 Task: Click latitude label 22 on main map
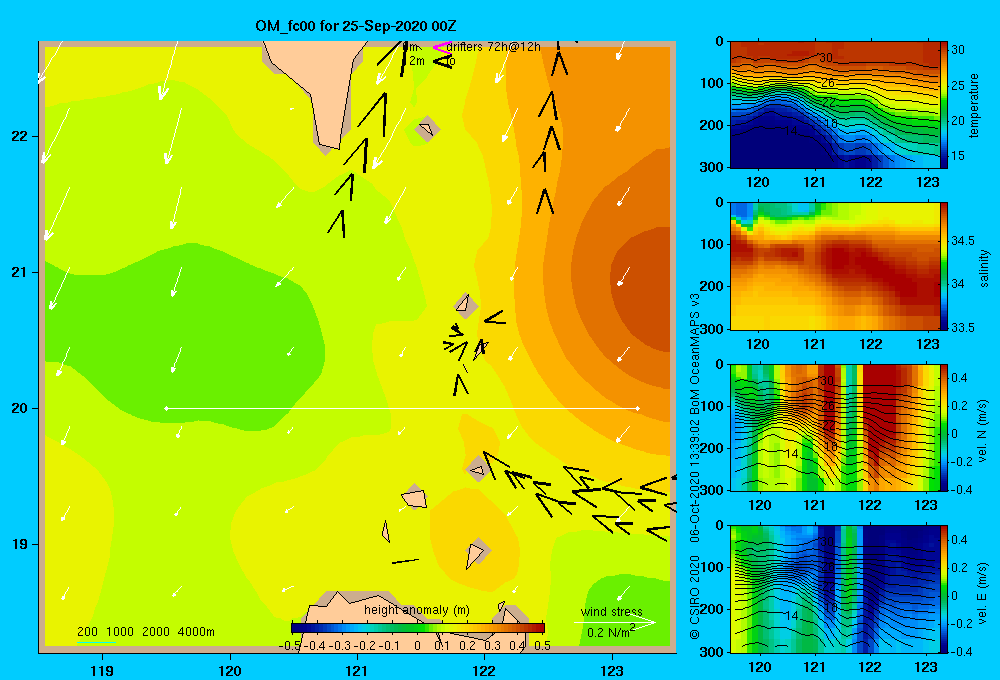tap(19, 137)
